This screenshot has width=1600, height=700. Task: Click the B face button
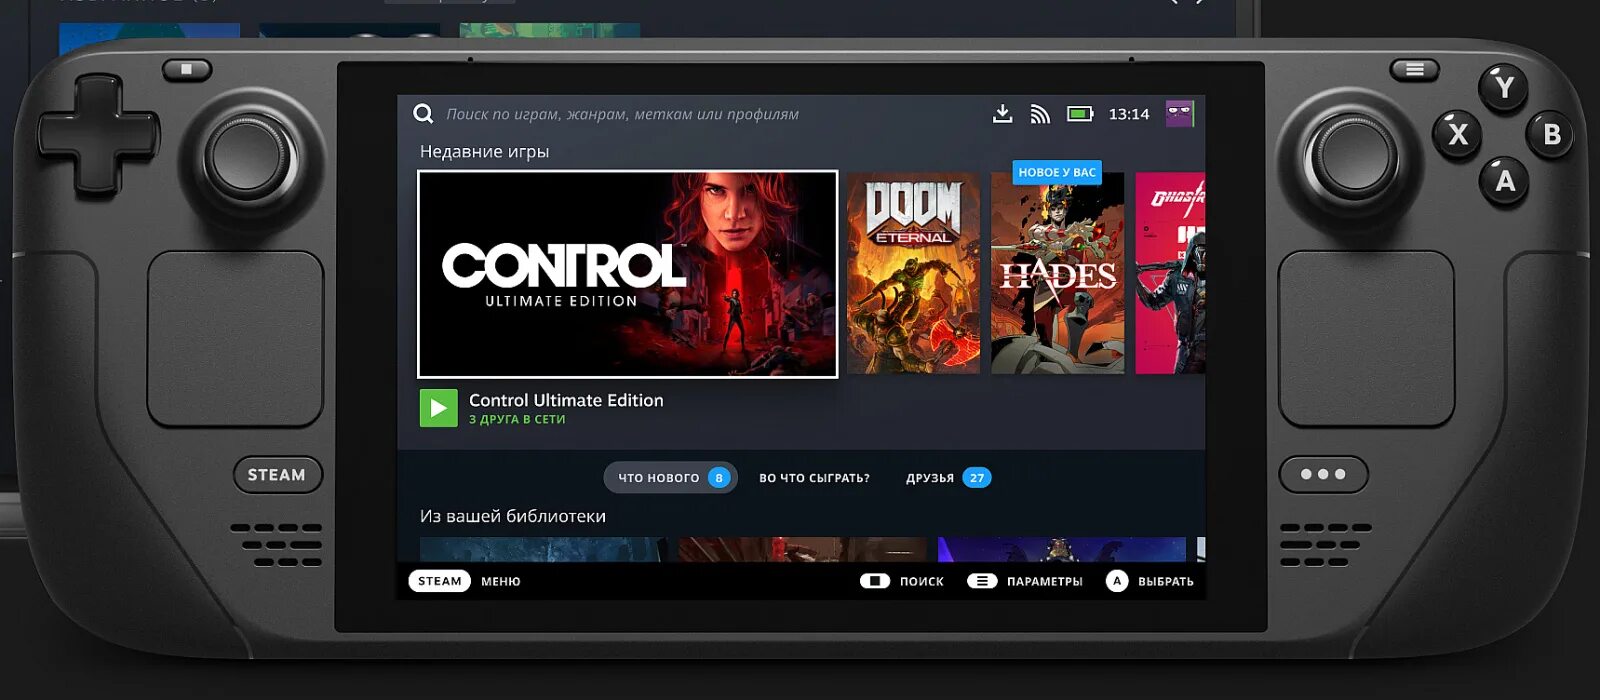pos(1551,134)
